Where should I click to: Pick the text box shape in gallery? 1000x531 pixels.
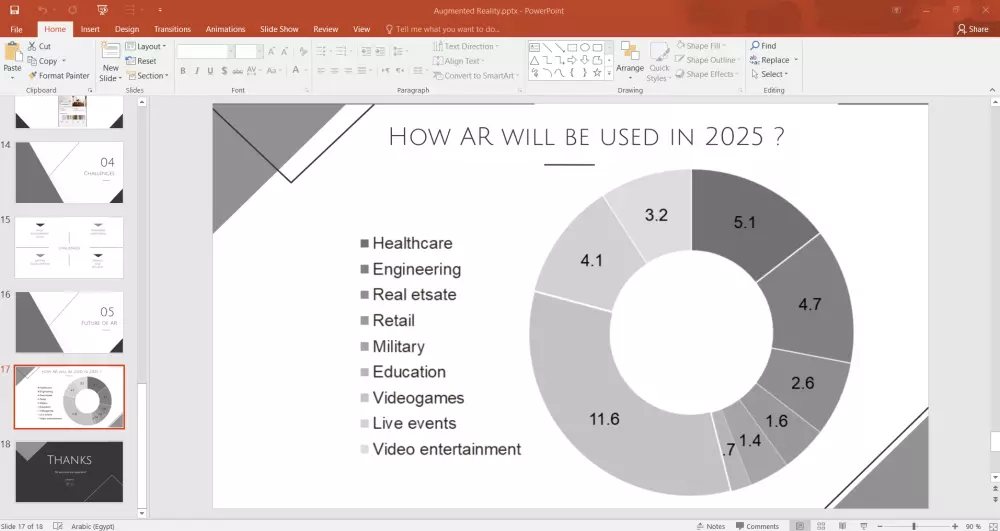coord(534,47)
